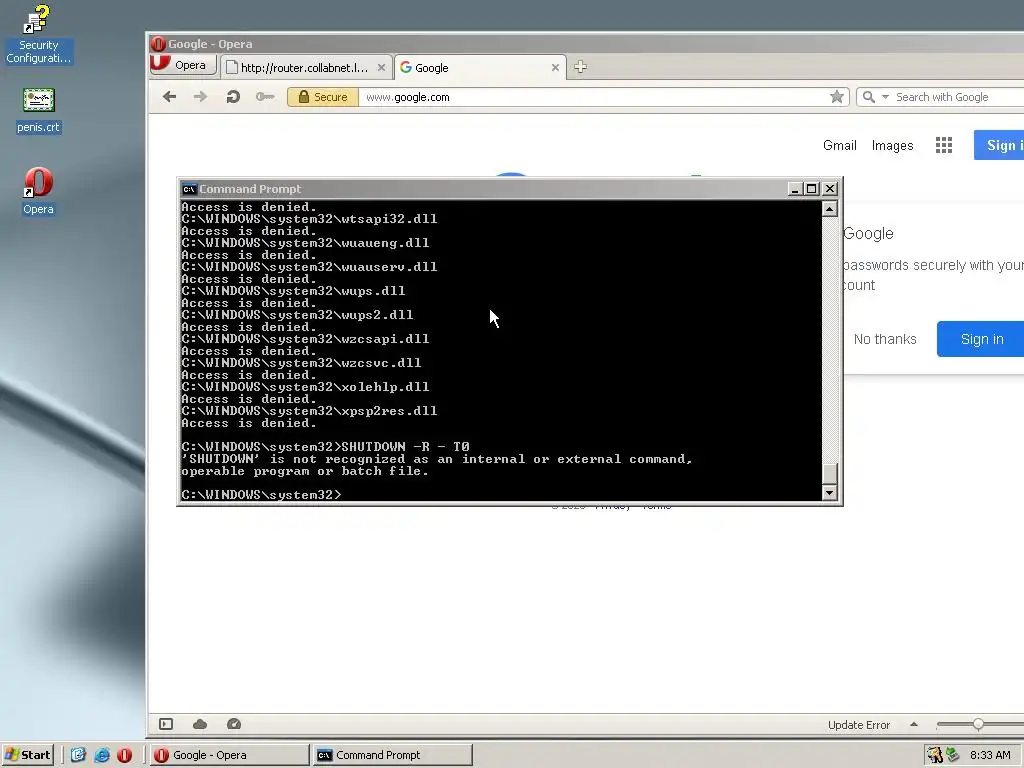Image resolution: width=1024 pixels, height=768 pixels.
Task: Open the Command Prompt system menu icon
Action: (x=189, y=189)
